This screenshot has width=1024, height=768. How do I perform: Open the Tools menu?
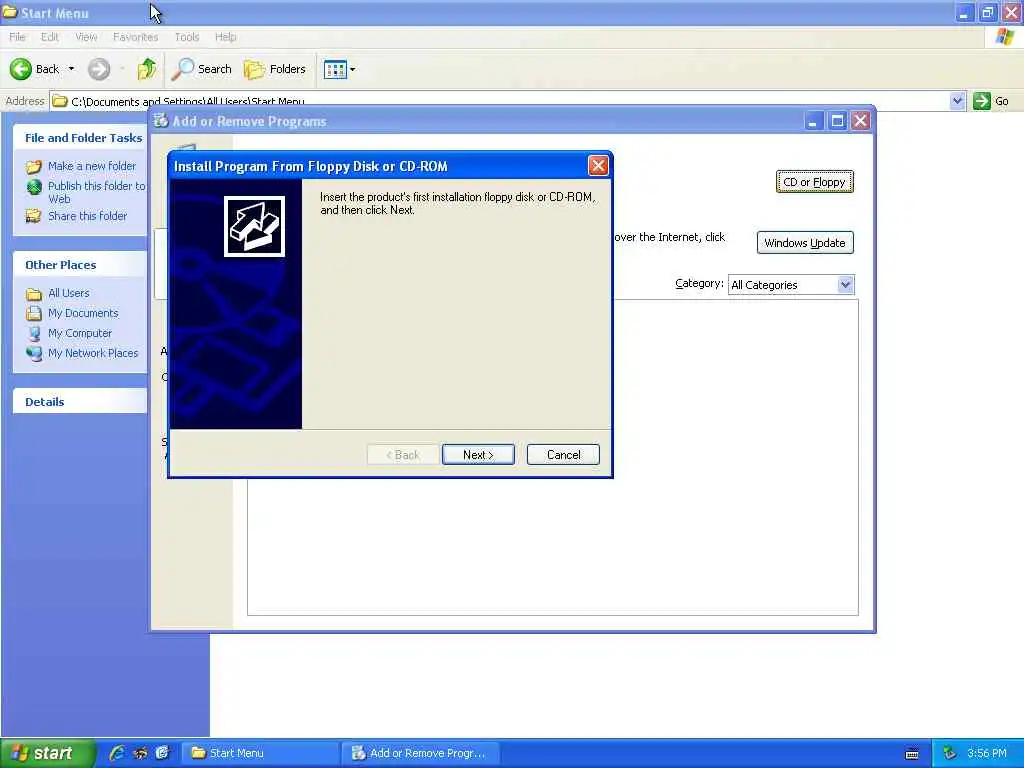click(x=187, y=37)
